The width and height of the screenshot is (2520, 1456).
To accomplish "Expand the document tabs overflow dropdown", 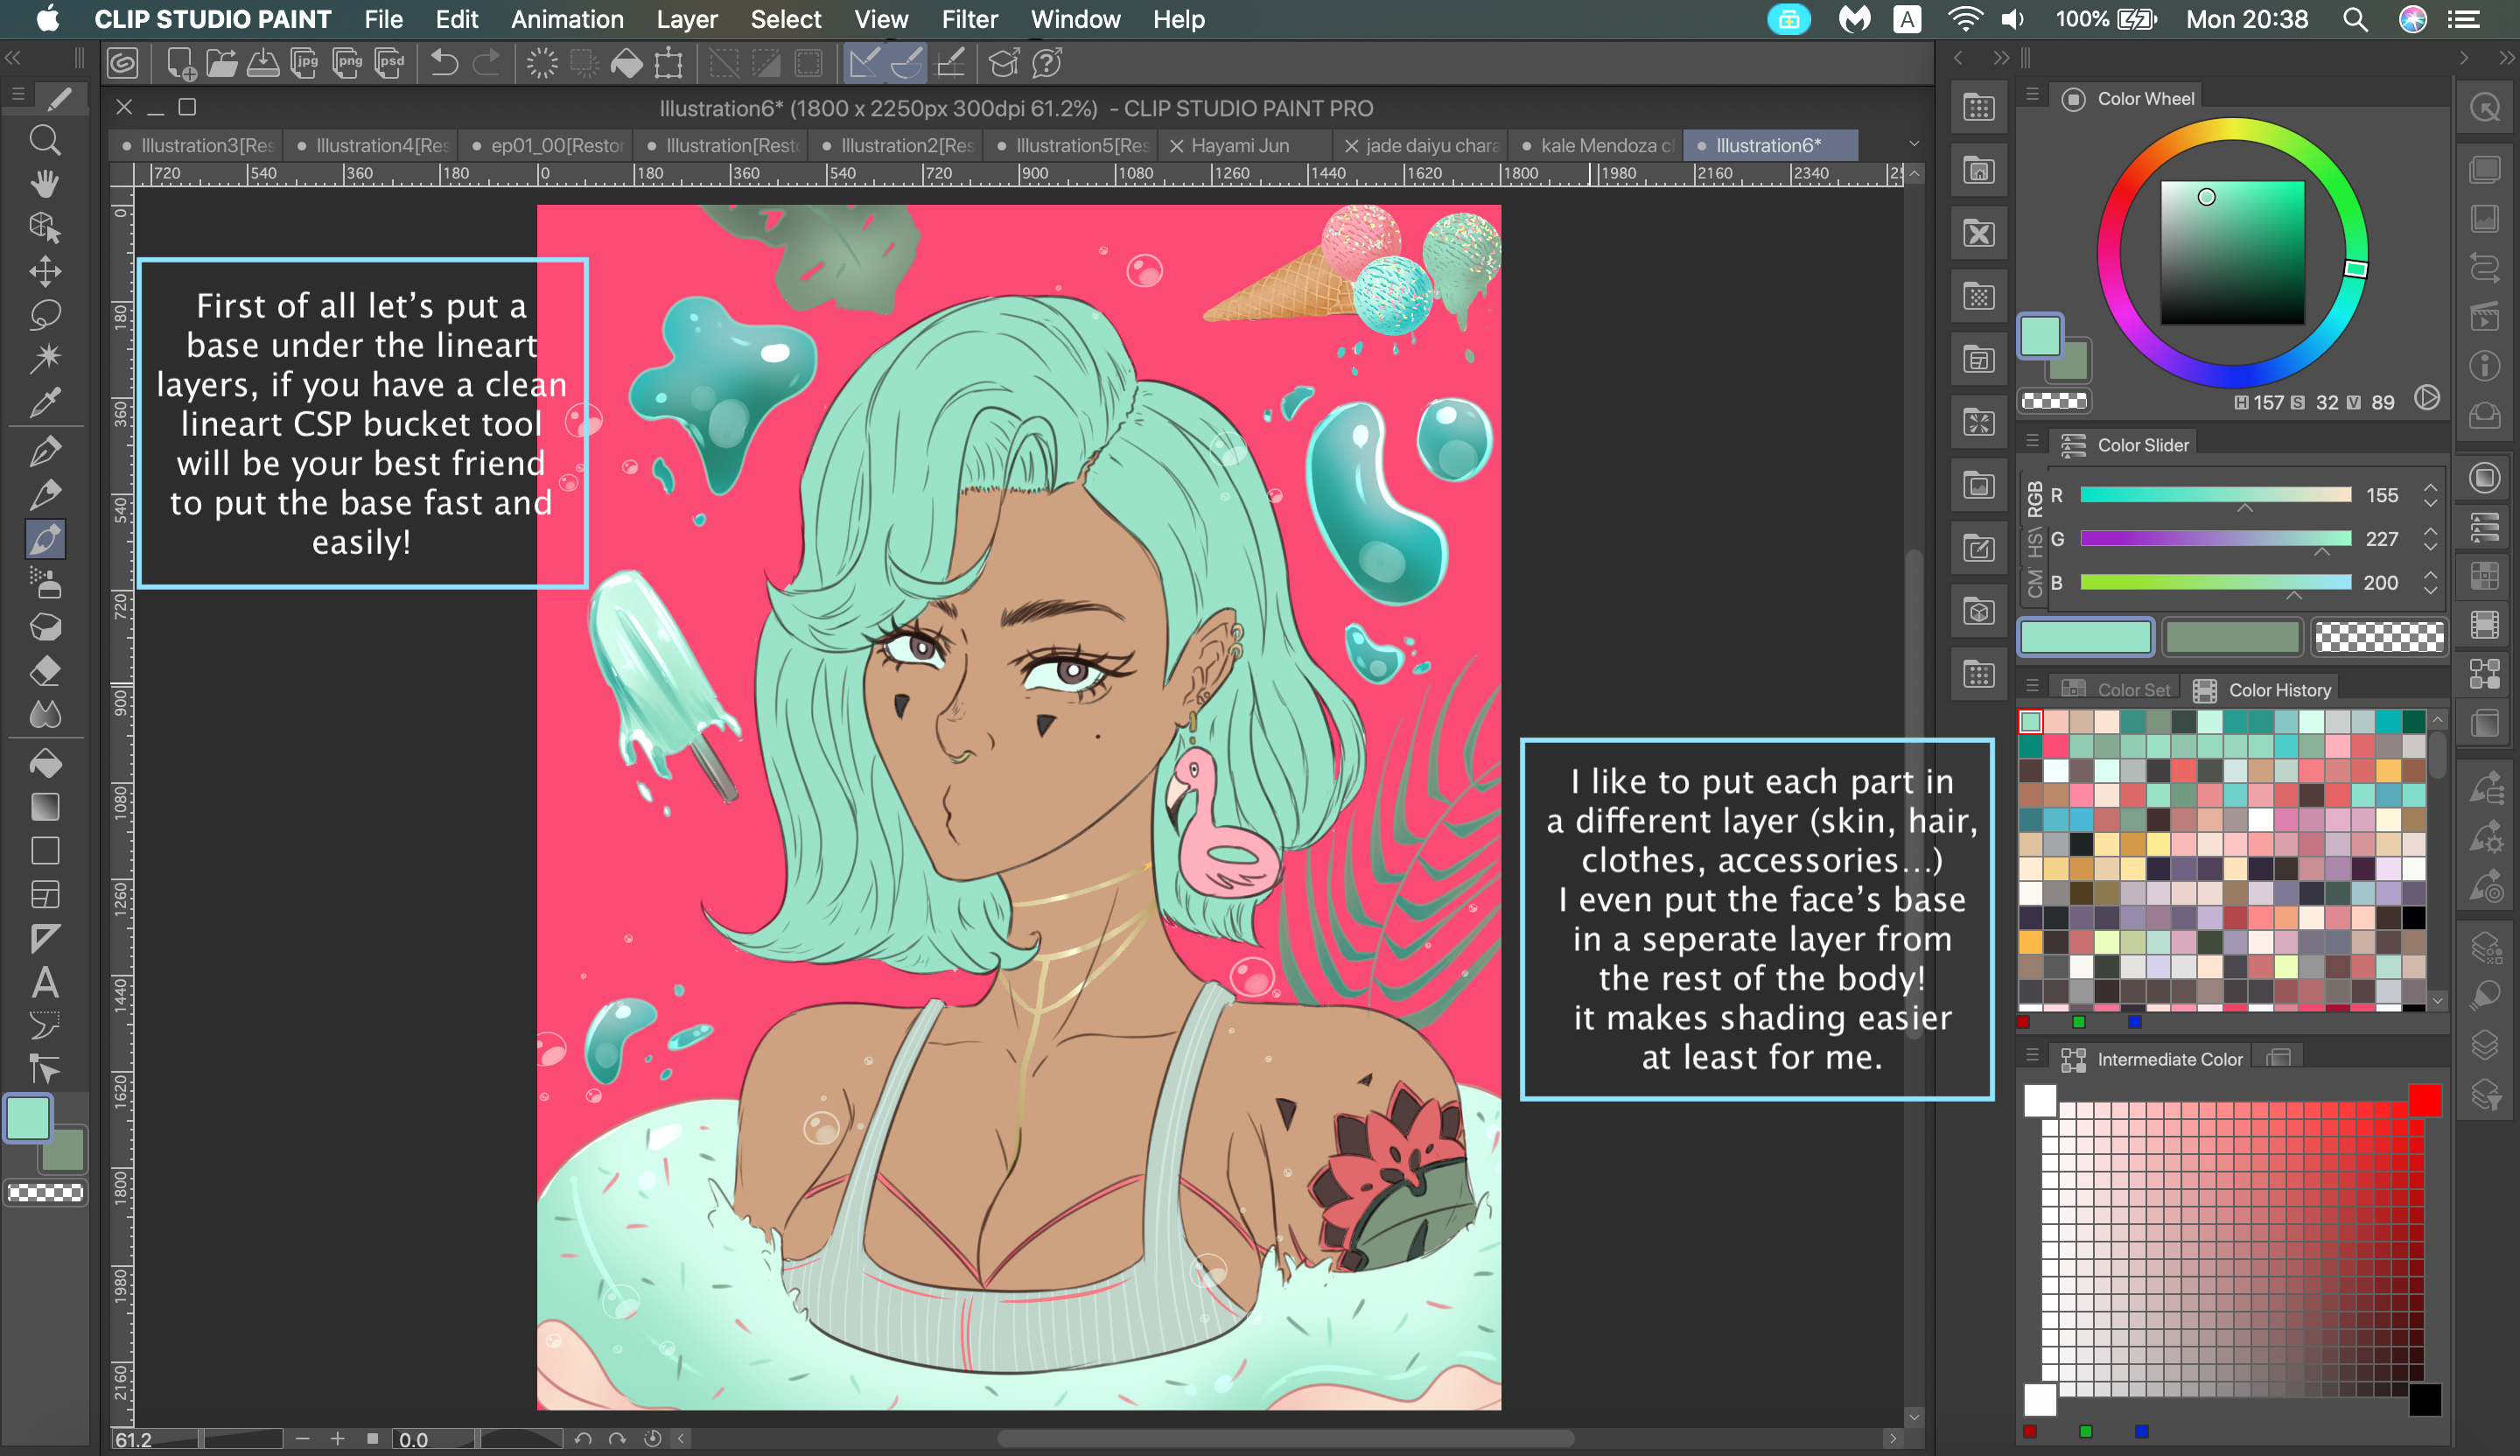I will point(1913,145).
